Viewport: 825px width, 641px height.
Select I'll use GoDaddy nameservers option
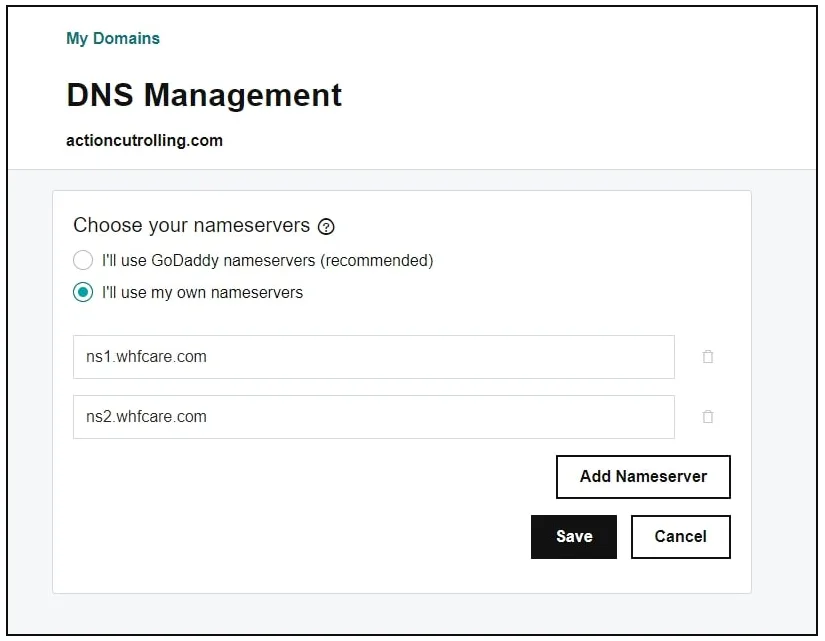click(x=83, y=260)
